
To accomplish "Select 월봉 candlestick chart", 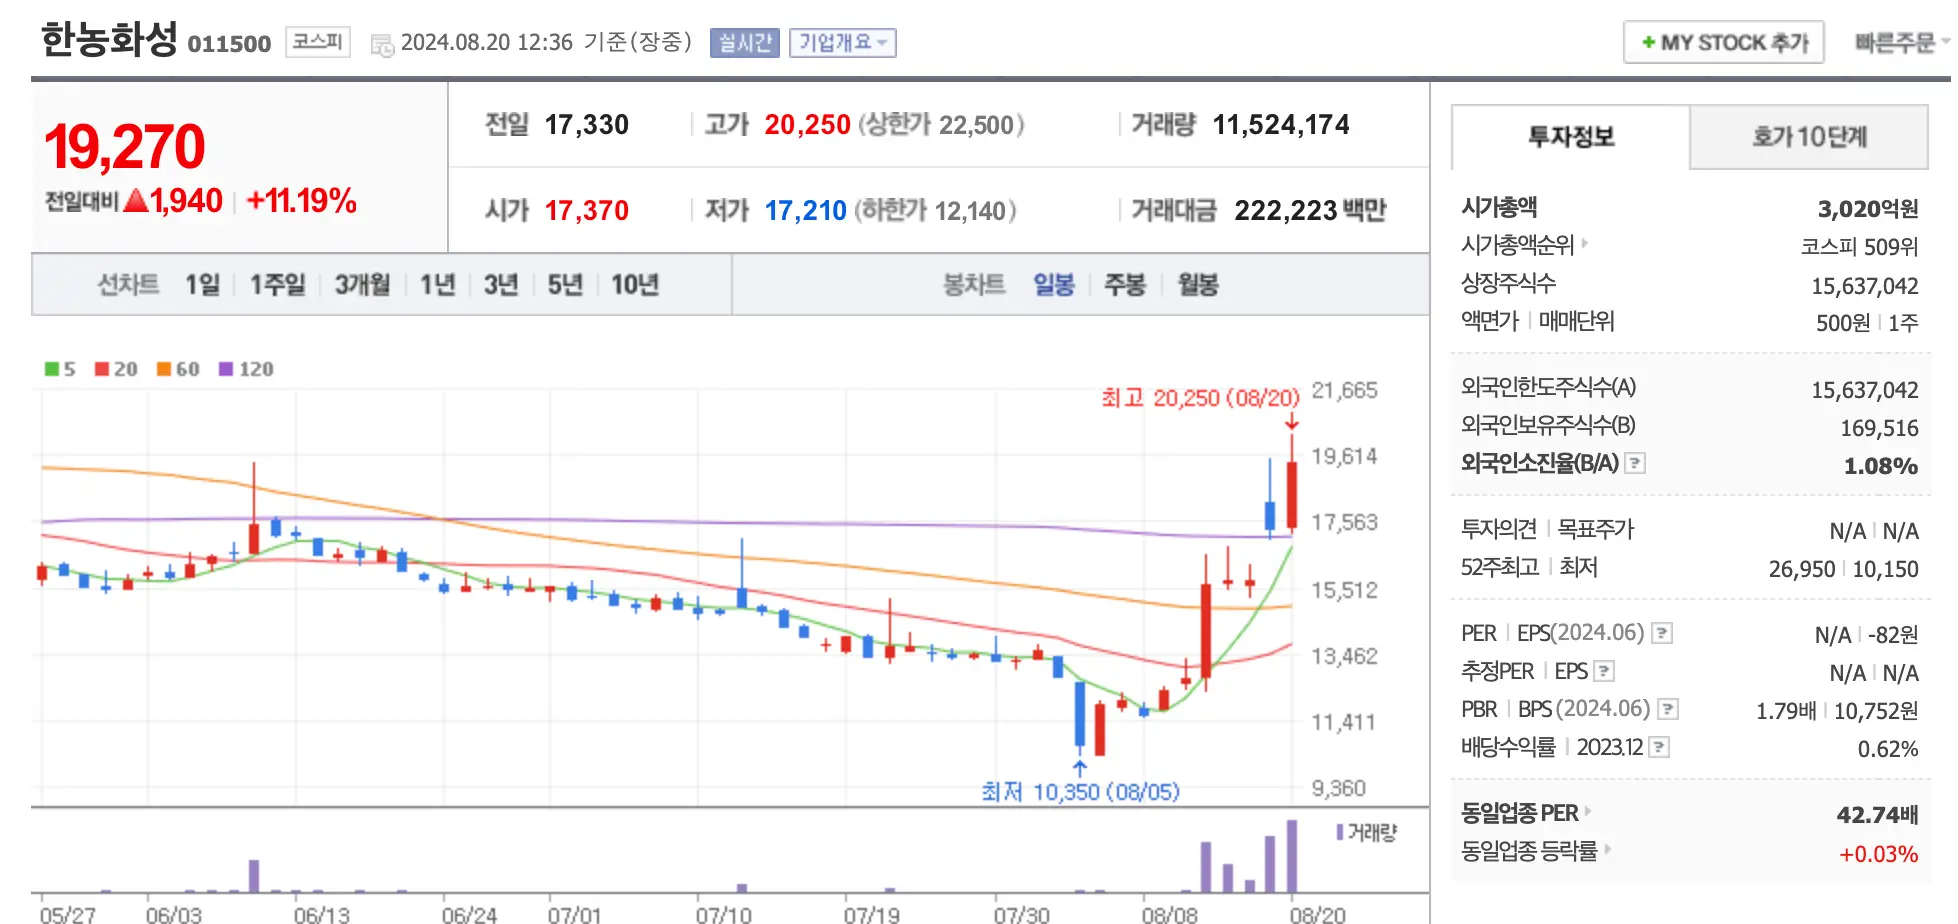I will (1198, 285).
